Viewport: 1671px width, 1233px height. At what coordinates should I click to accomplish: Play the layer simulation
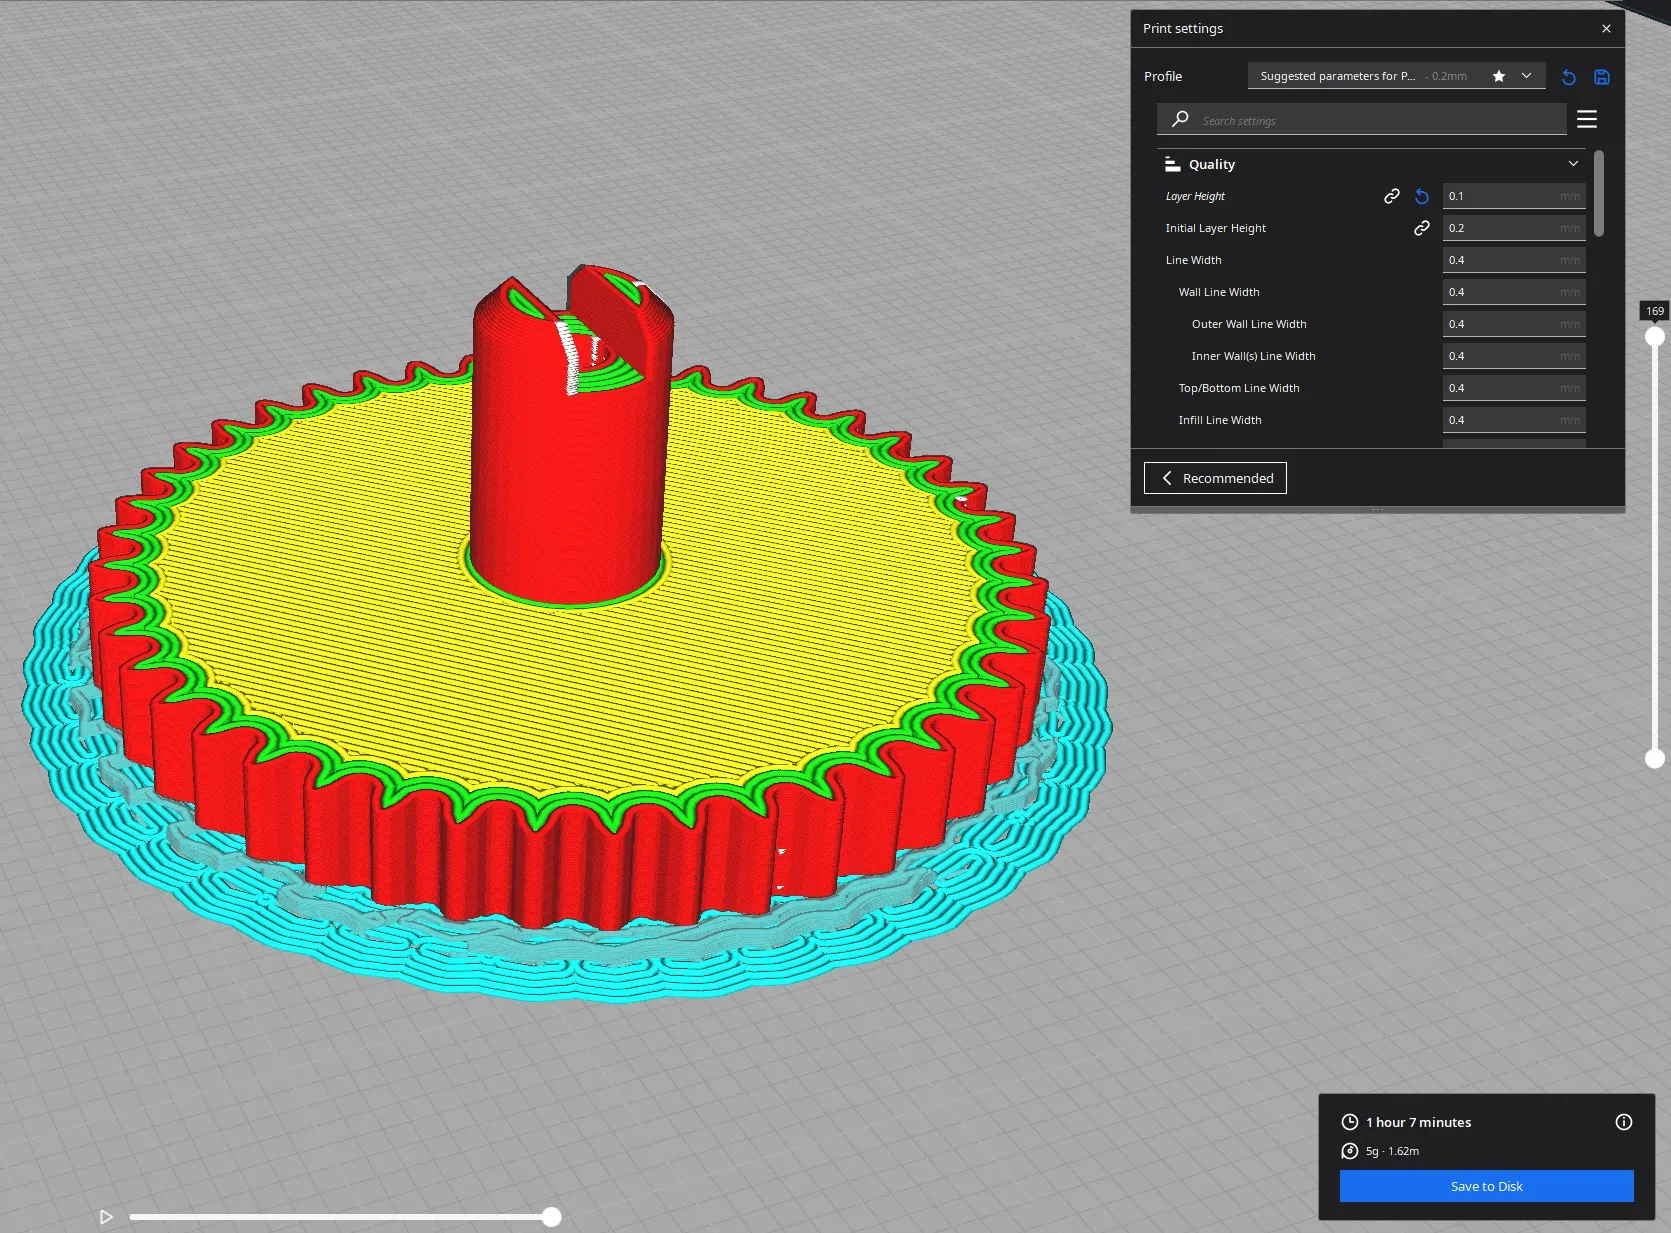106,1217
